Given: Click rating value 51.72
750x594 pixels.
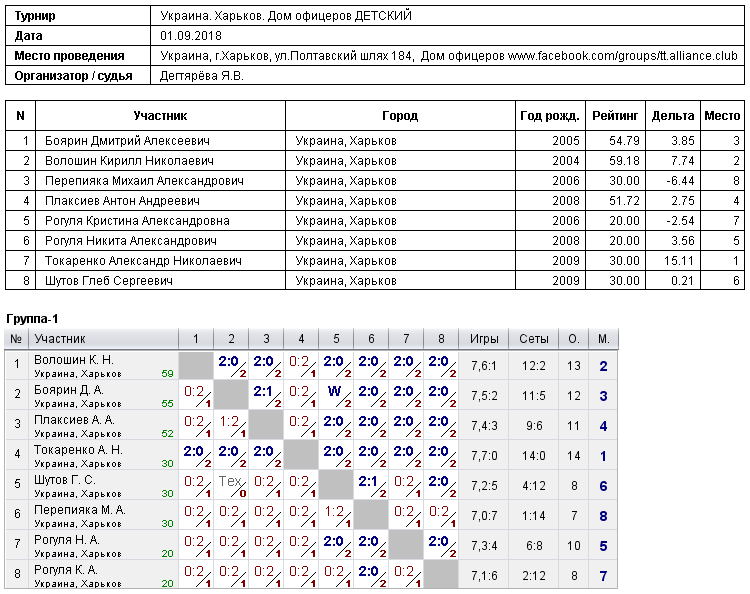Looking at the screenshot, I should point(624,201).
